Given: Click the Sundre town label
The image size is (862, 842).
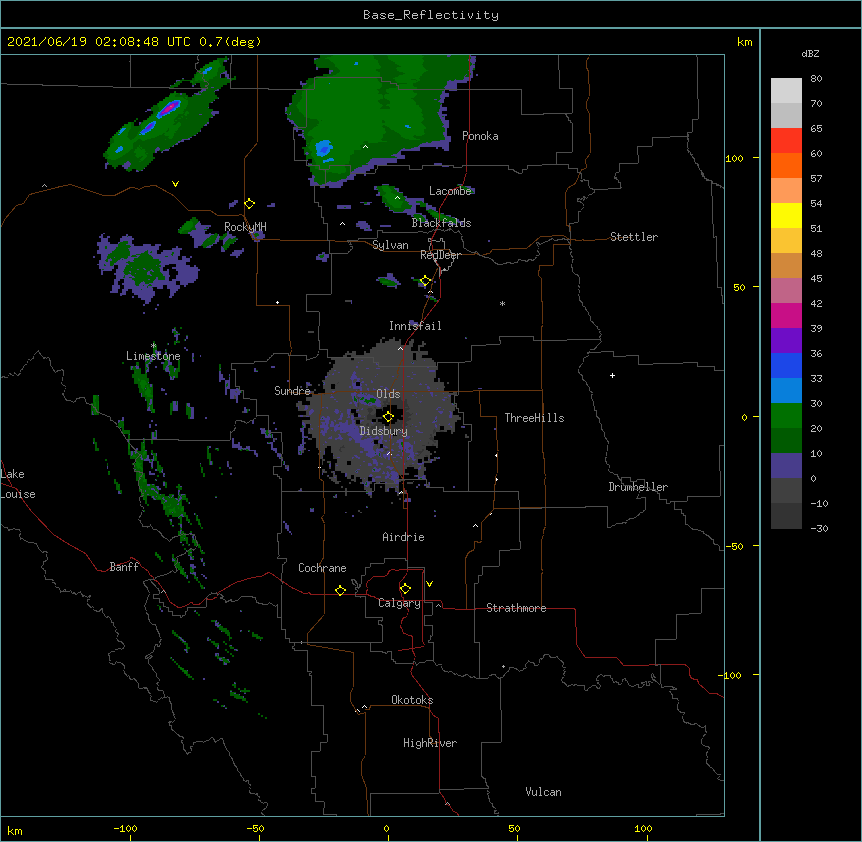Looking at the screenshot, I should pos(292,391).
